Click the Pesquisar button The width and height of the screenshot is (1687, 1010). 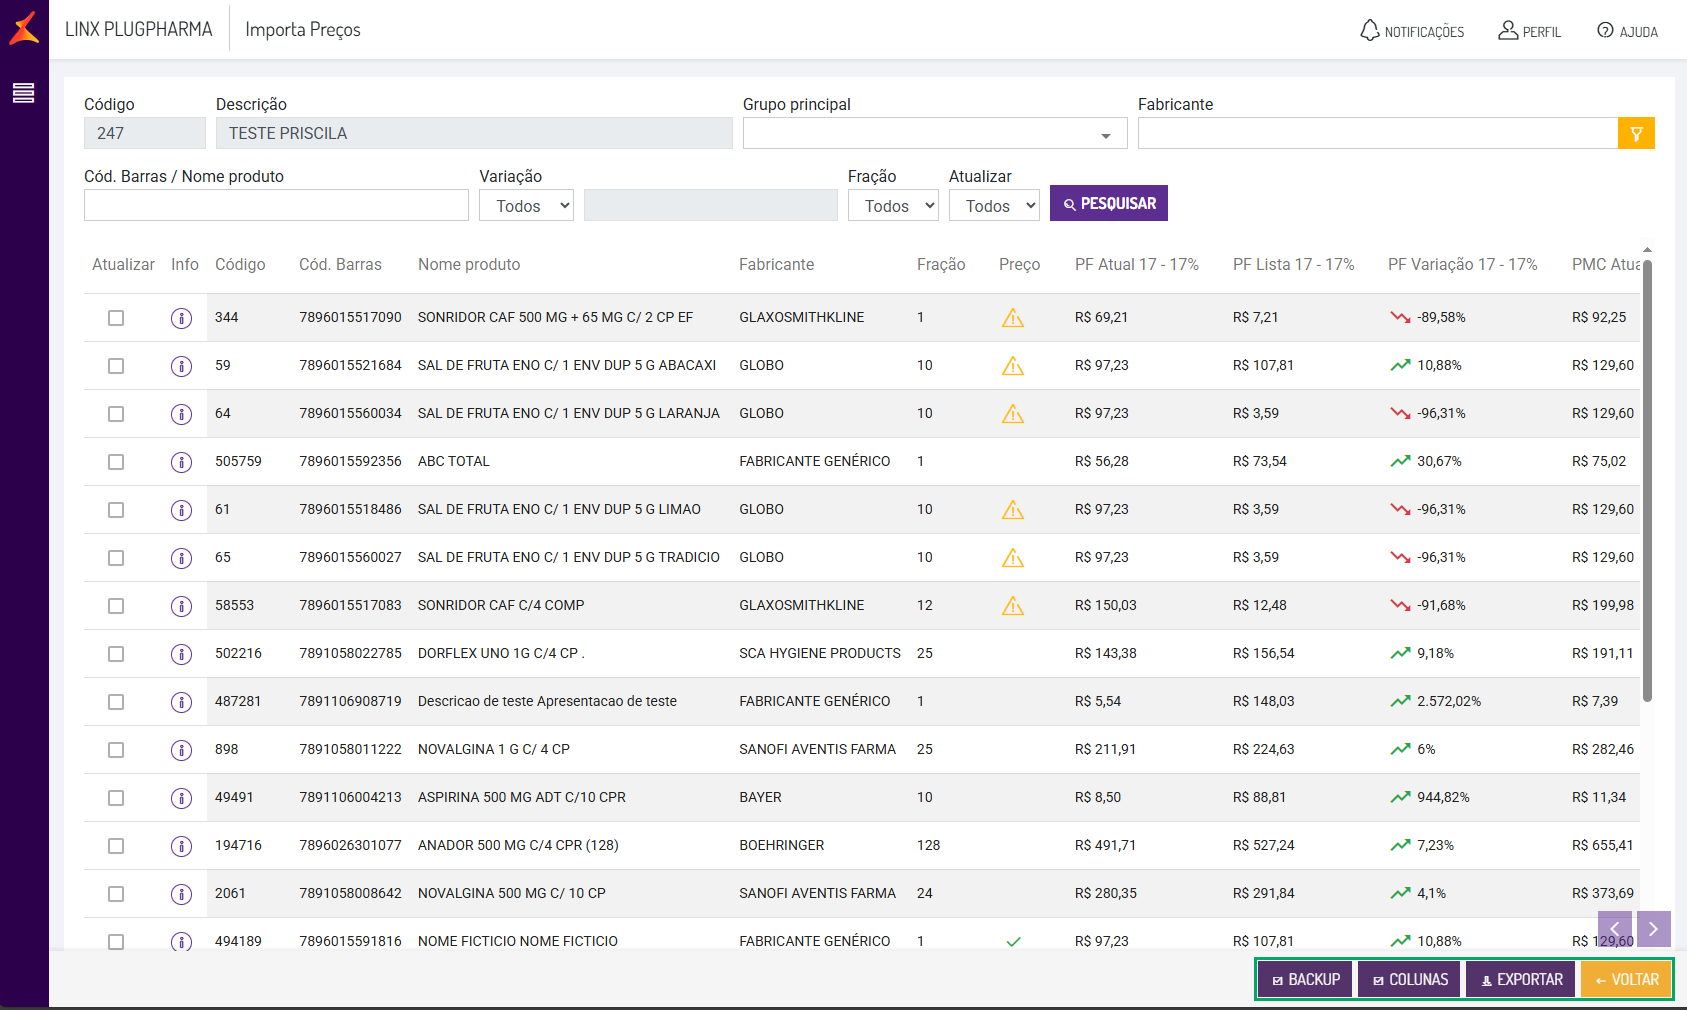1109,203
